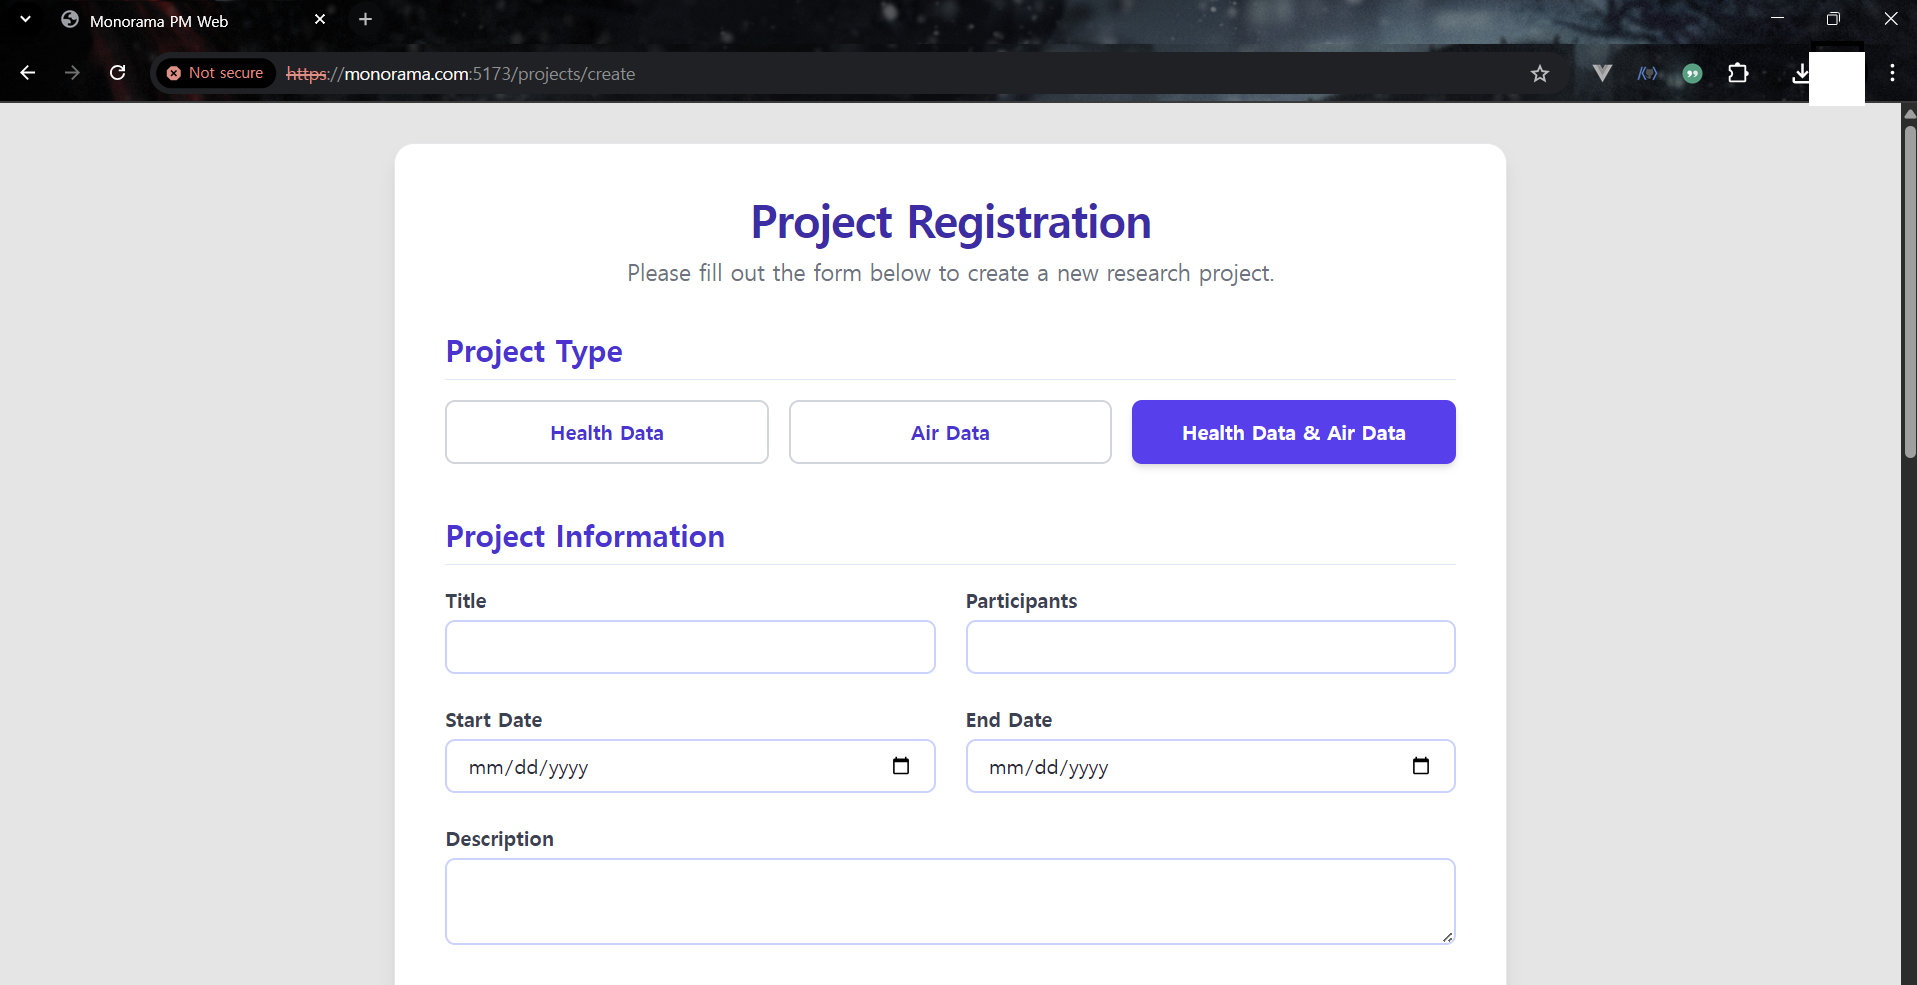Open the Extensions puzzle menu
This screenshot has height=985, width=1917.
(x=1738, y=73)
